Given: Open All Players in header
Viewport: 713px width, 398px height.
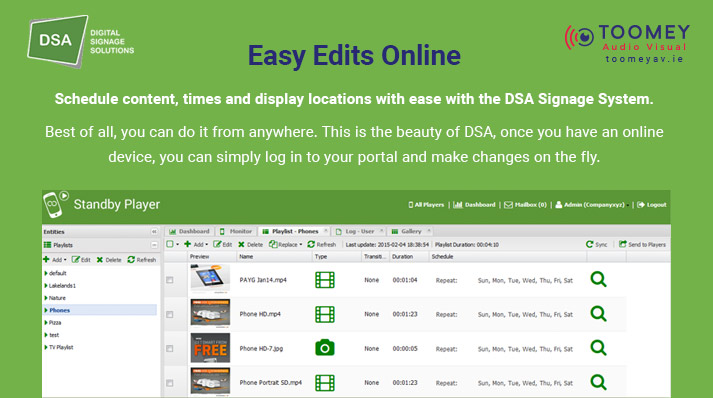Looking at the screenshot, I should [426, 205].
